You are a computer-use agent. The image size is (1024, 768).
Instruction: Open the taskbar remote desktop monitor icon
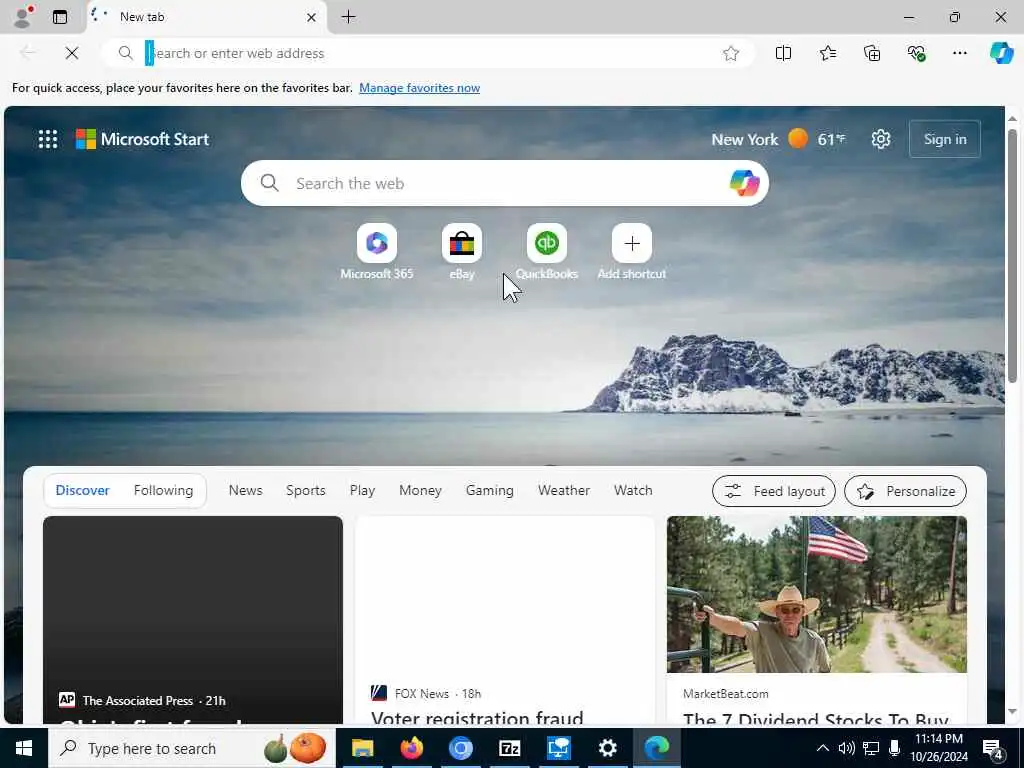[x=558, y=748]
